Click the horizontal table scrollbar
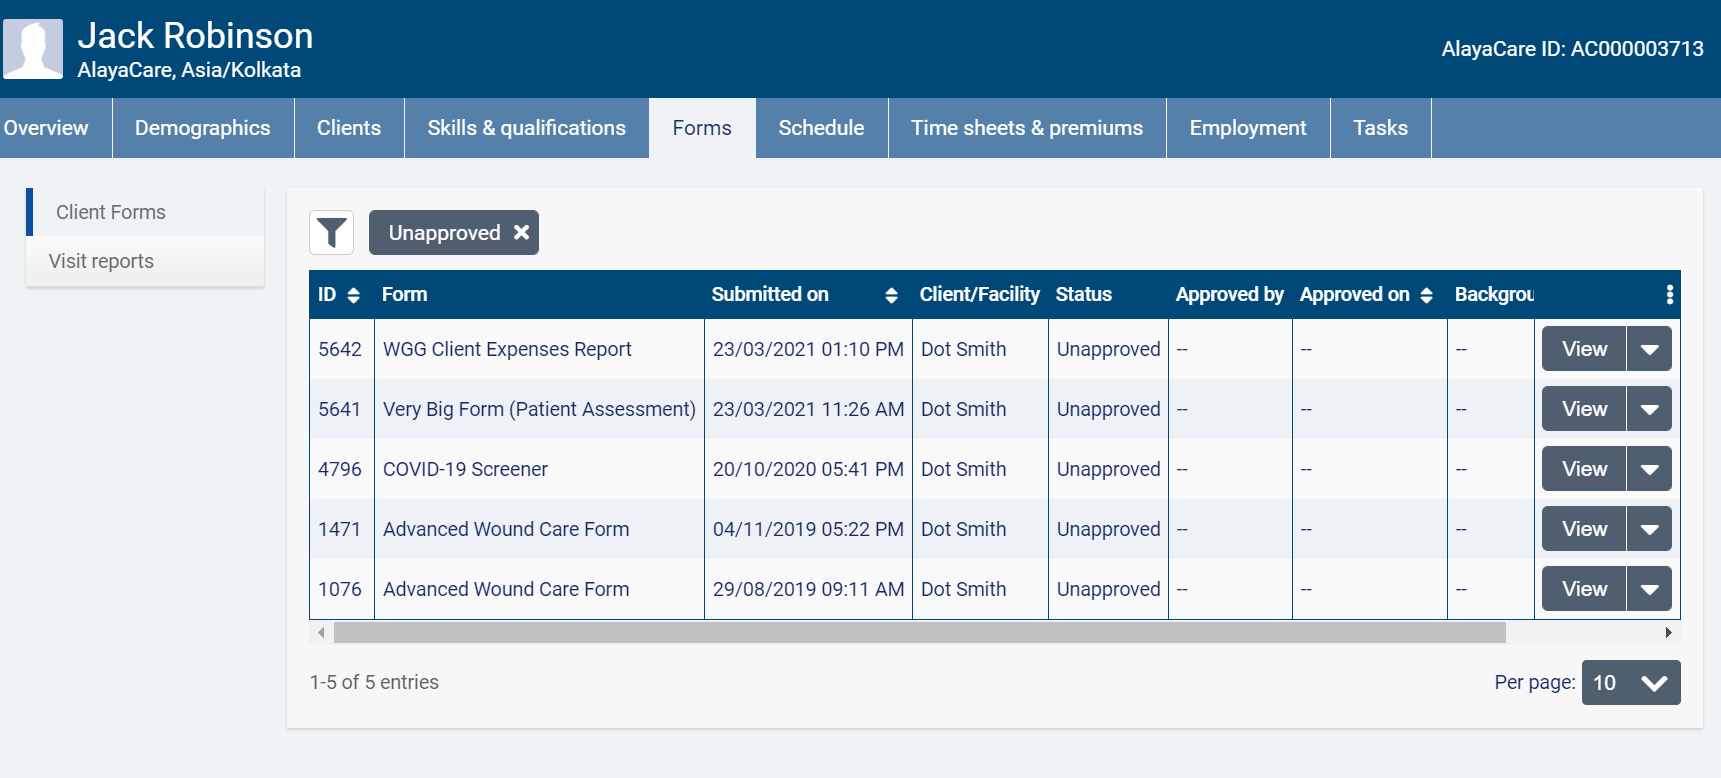The width and height of the screenshot is (1721, 778). 918,632
